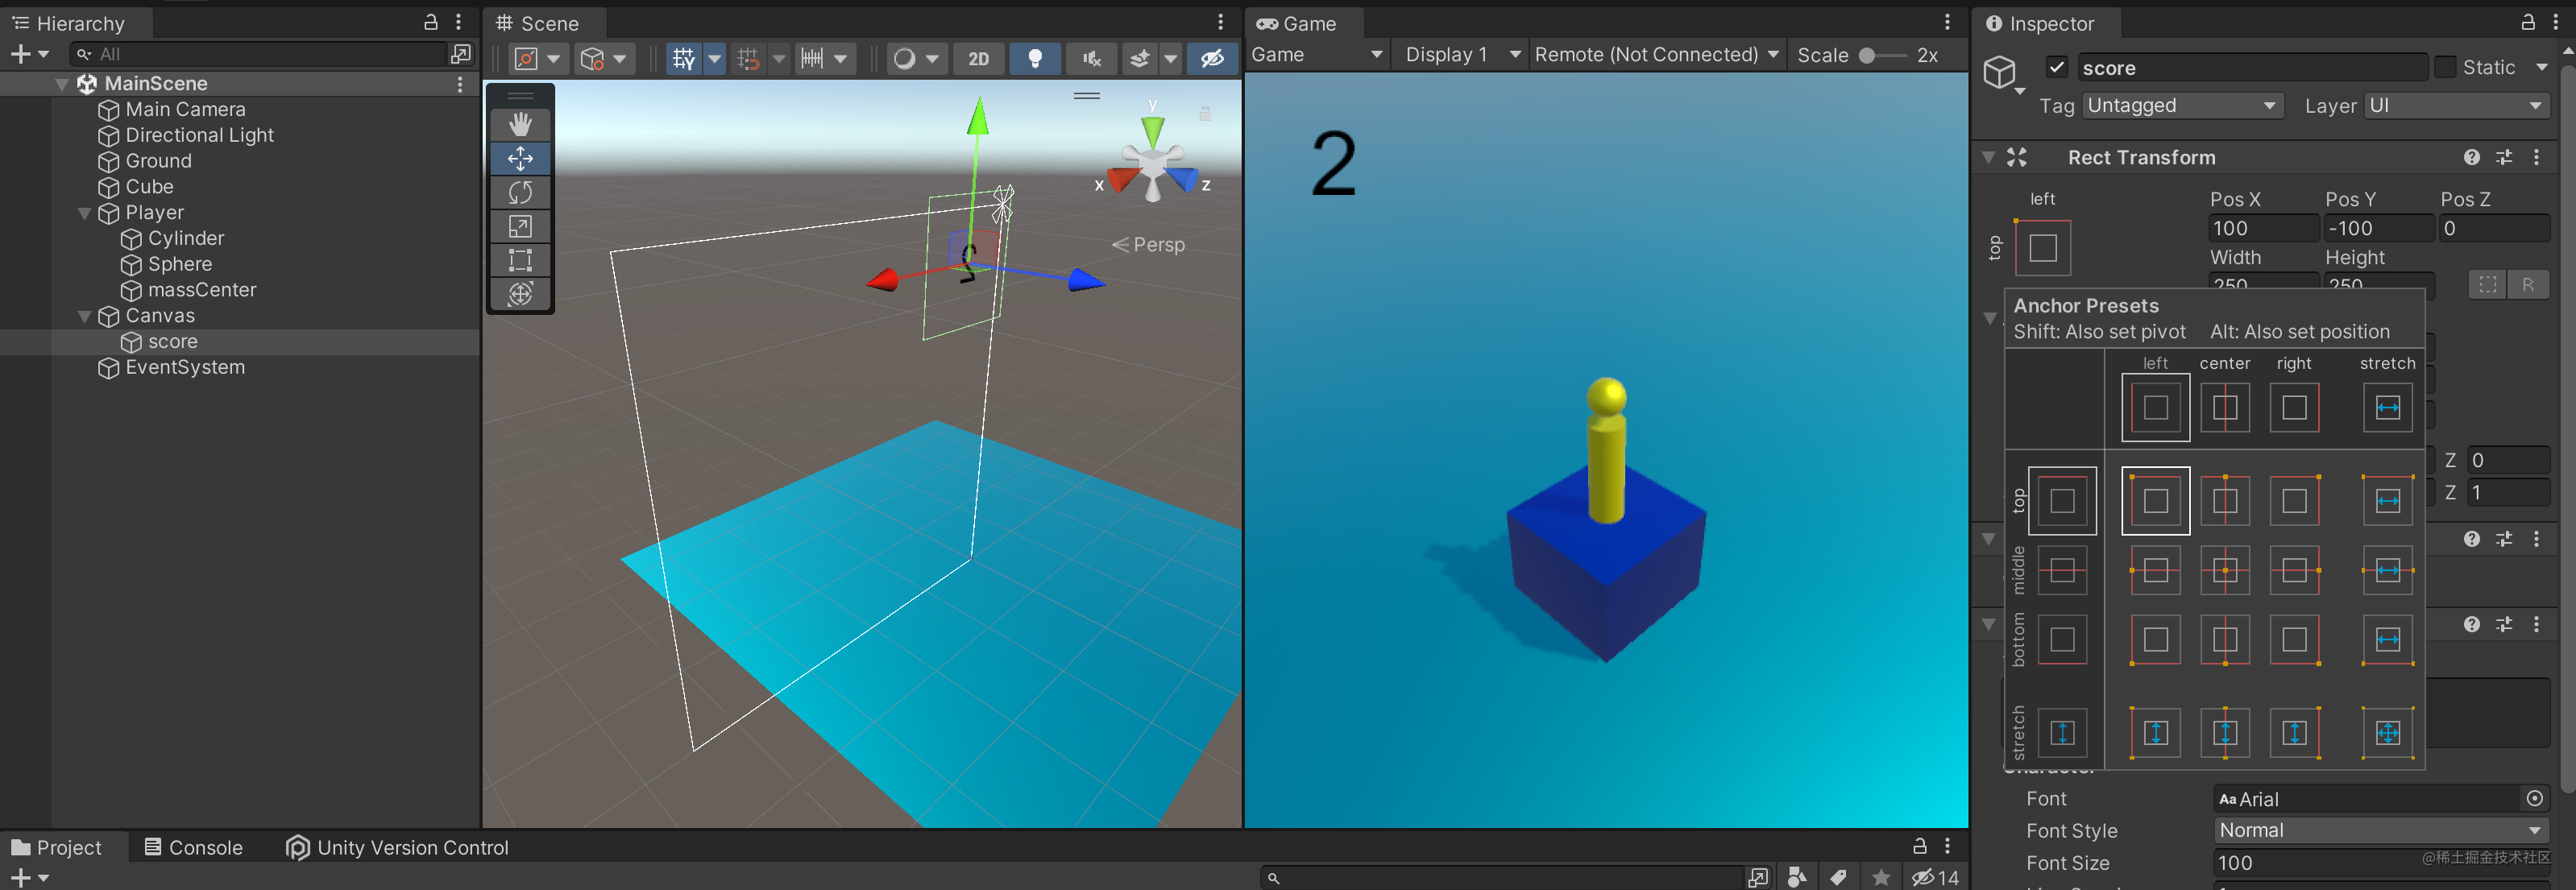The height and width of the screenshot is (890, 2576).
Task: Click the tool handle rotation cube icon
Action: pyautogui.click(x=592, y=59)
